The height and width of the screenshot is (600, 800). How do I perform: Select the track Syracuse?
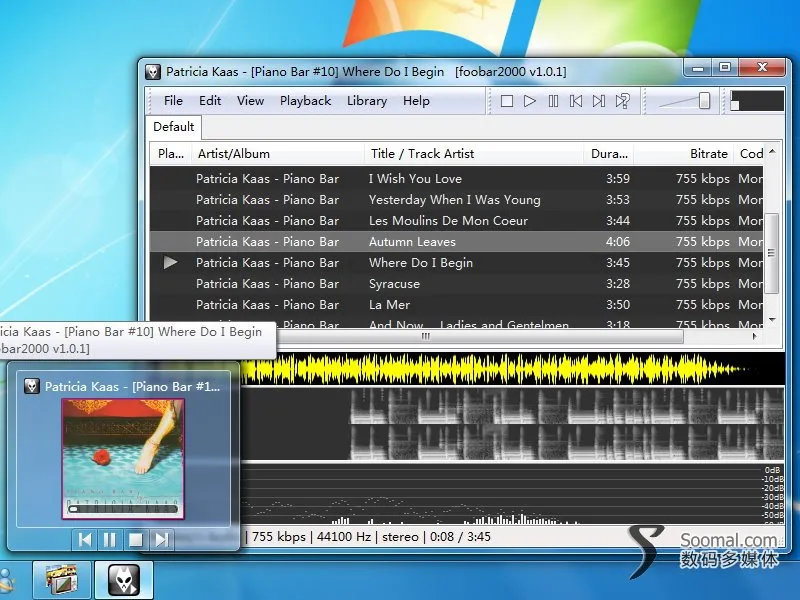457,284
